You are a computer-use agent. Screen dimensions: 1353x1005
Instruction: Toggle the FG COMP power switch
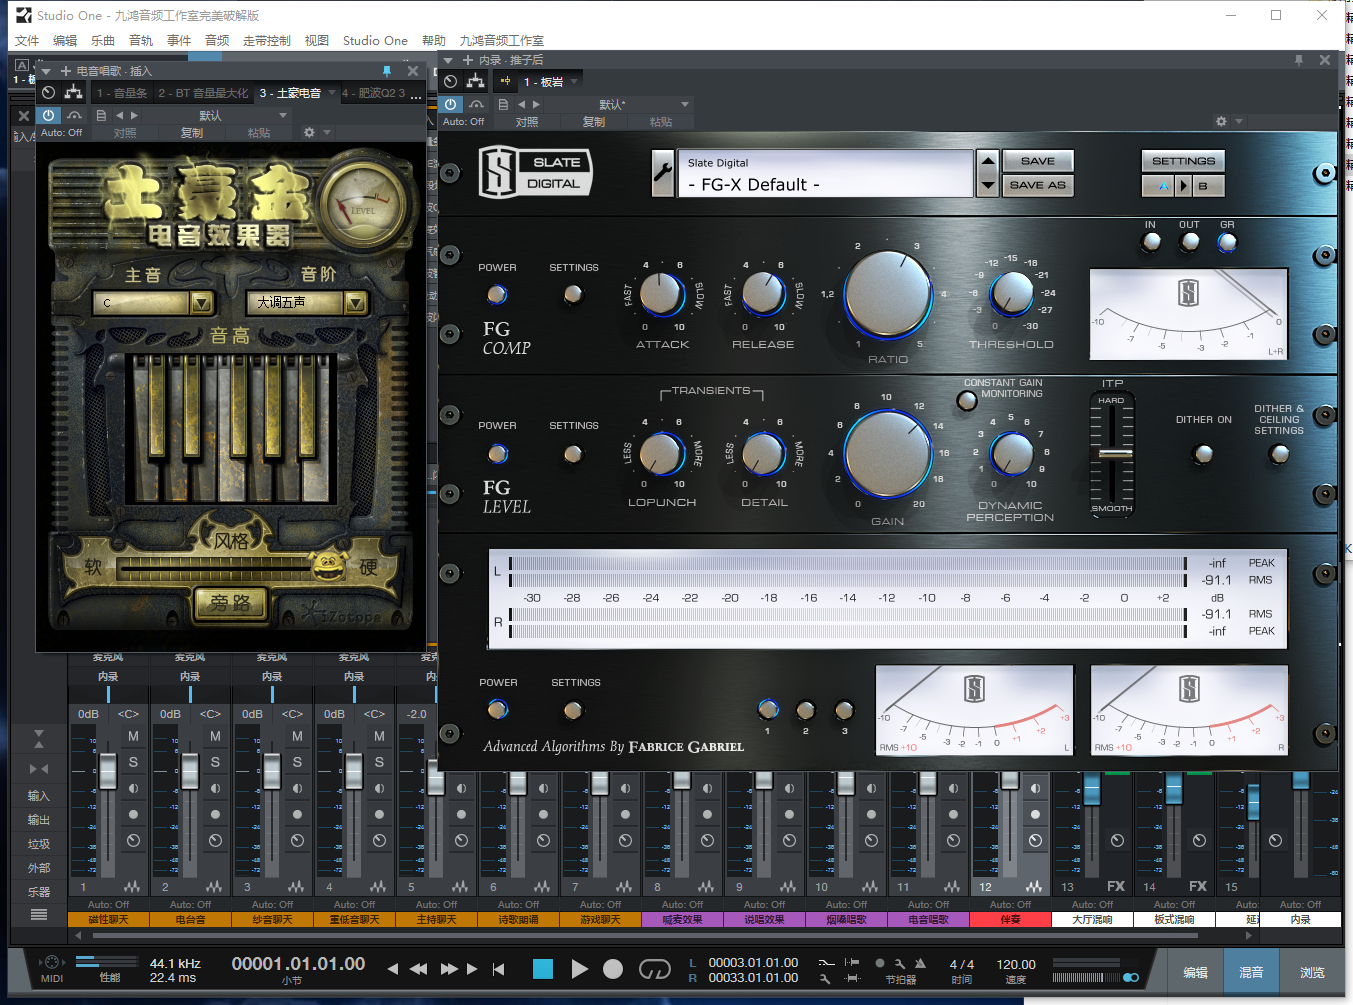point(497,294)
